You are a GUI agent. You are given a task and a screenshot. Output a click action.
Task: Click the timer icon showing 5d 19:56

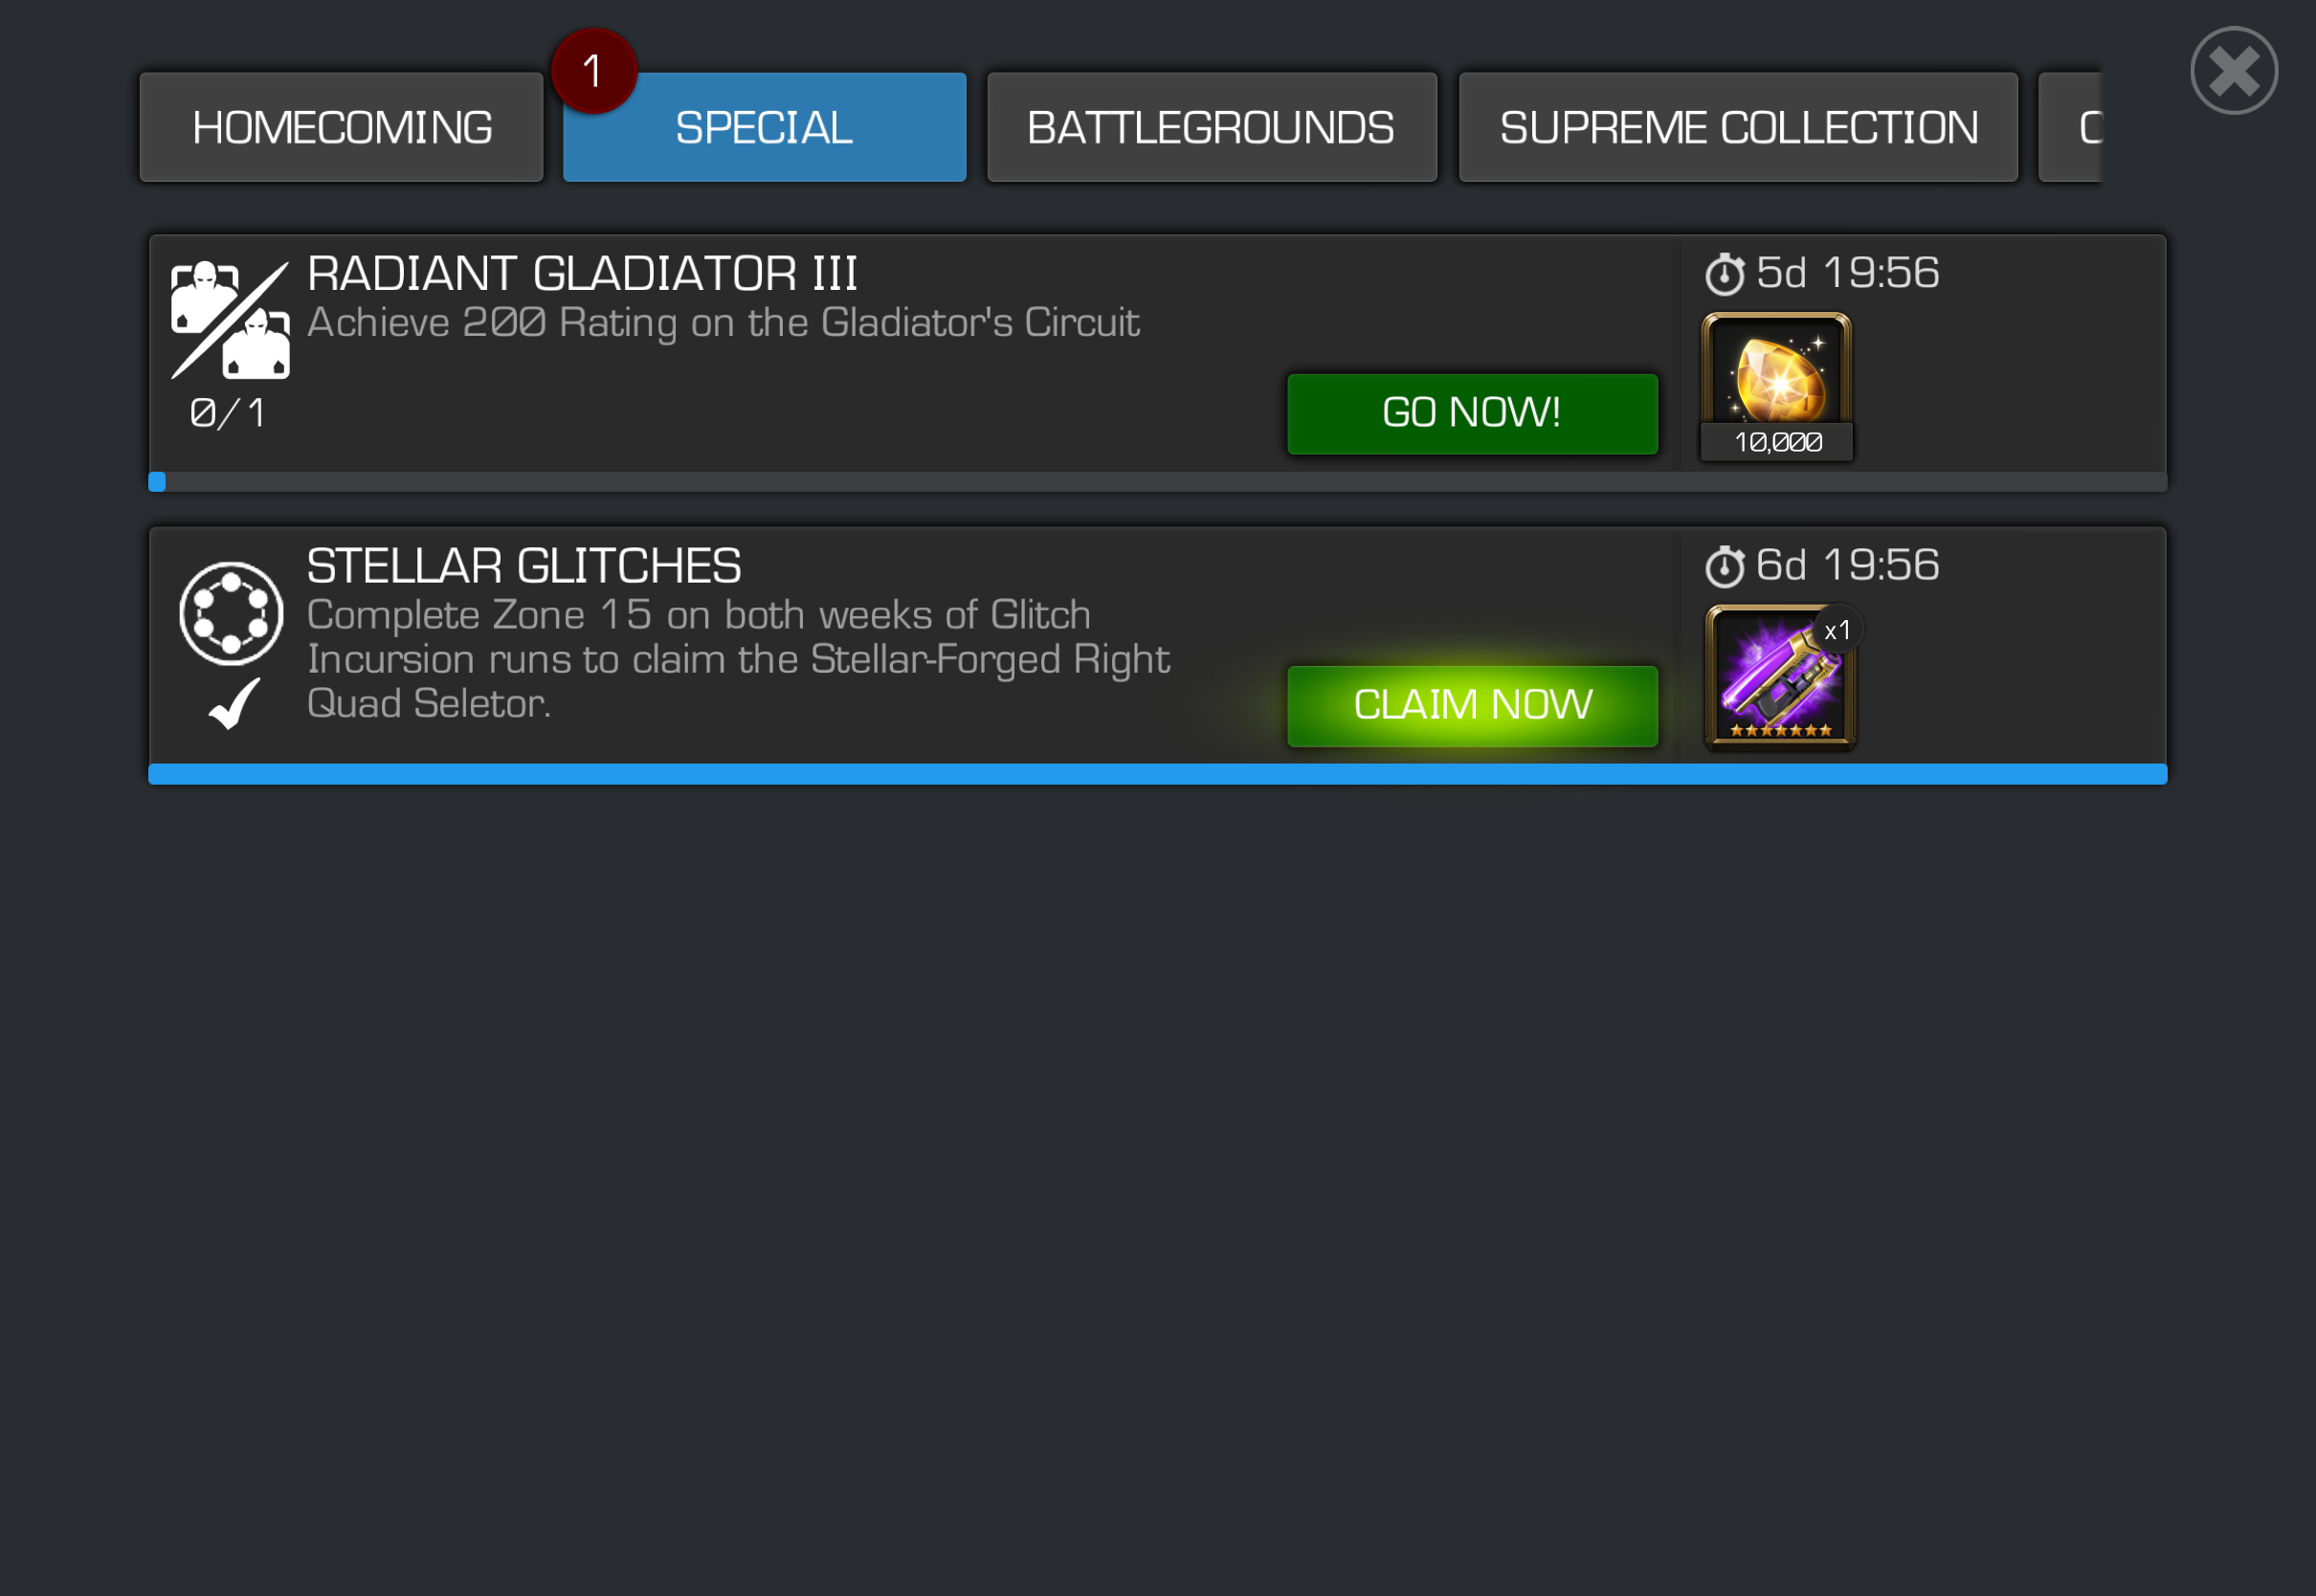pos(1724,274)
